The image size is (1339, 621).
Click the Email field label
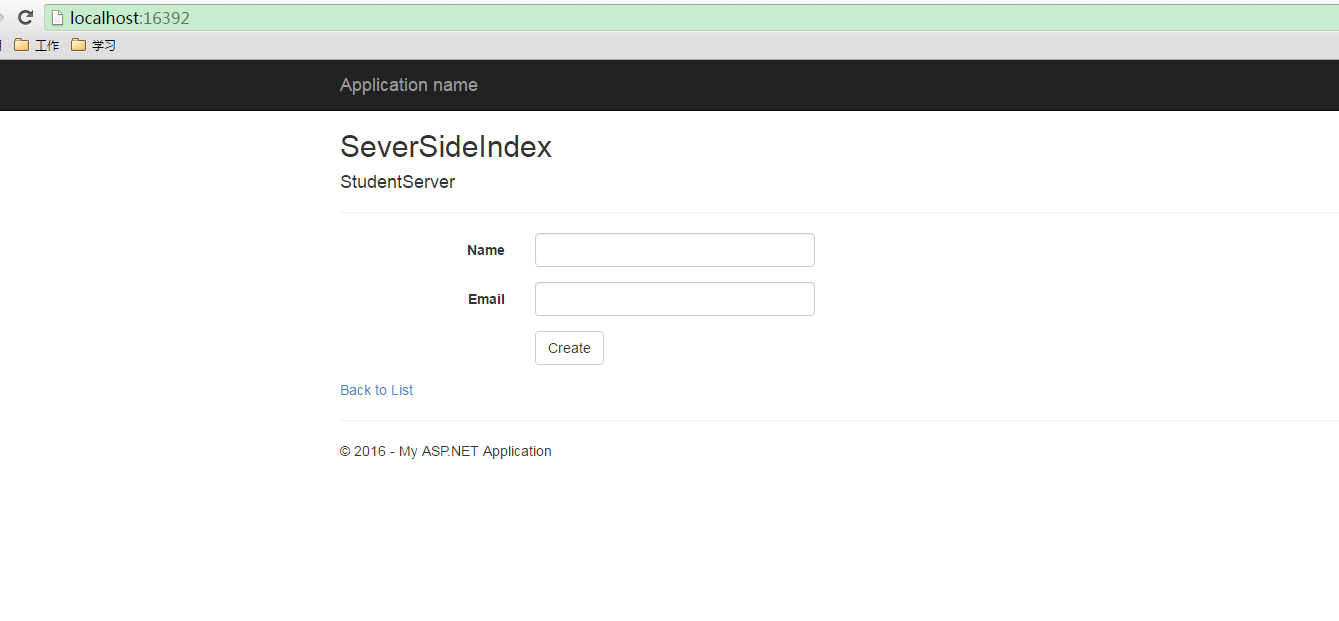pos(486,299)
